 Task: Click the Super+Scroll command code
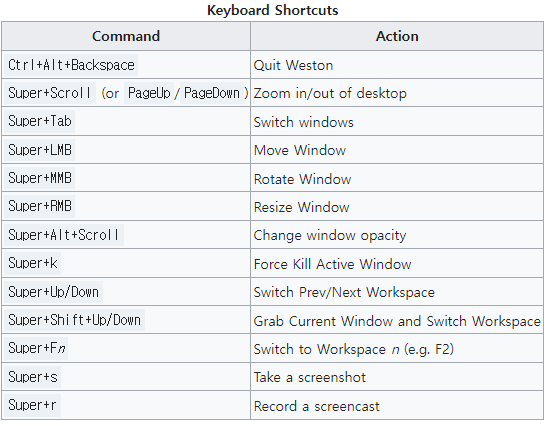pyautogui.click(x=50, y=93)
